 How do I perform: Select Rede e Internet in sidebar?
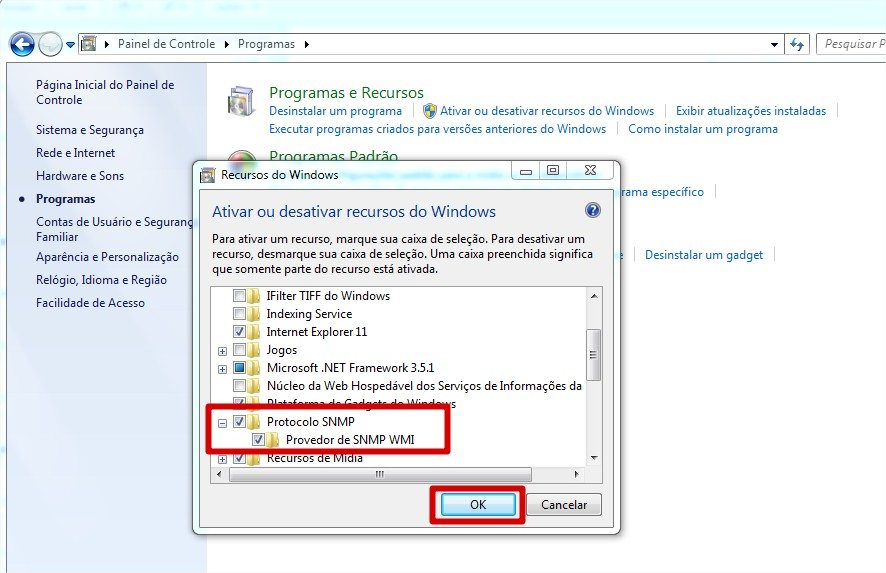(x=75, y=153)
